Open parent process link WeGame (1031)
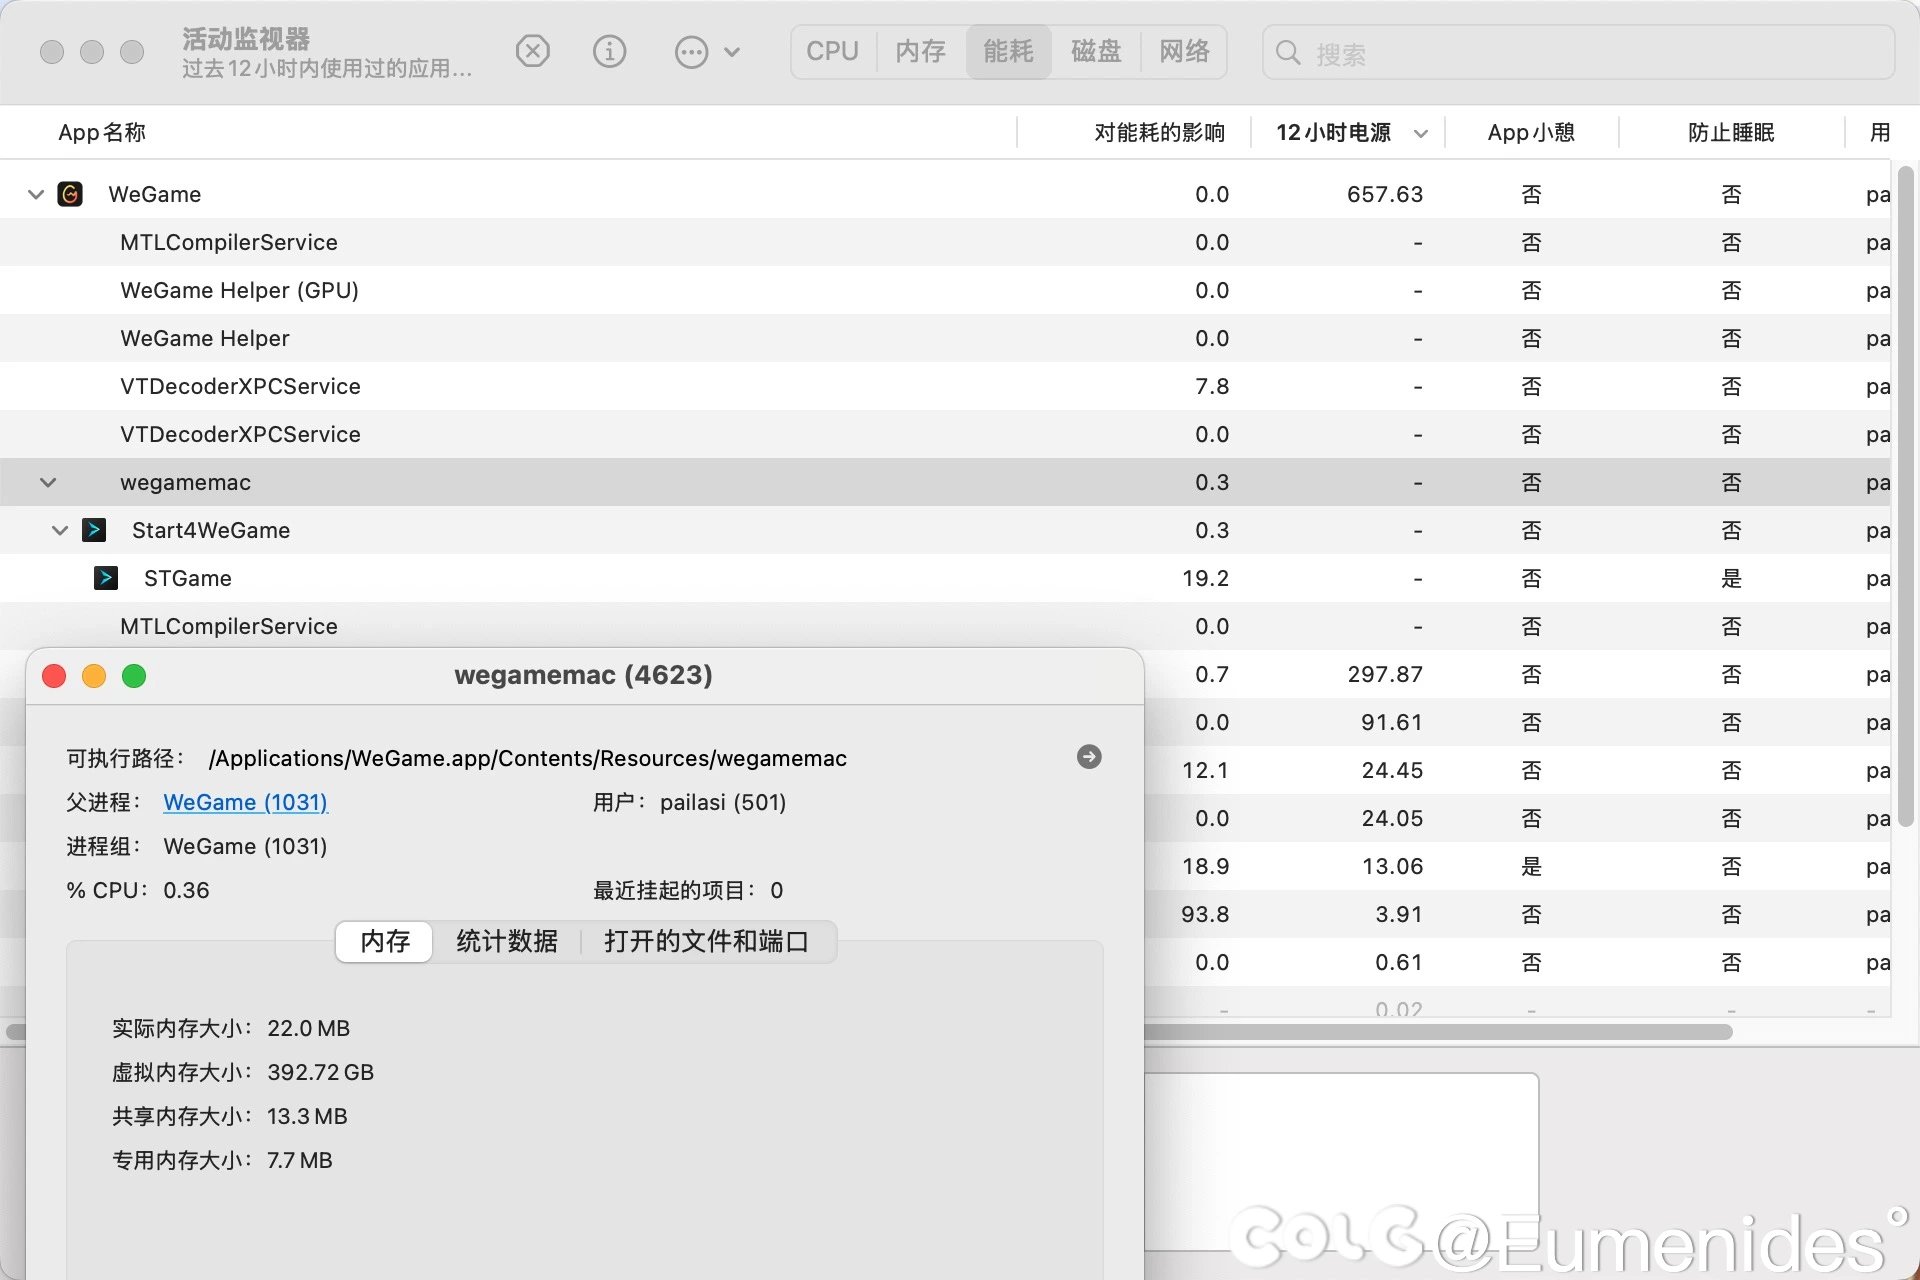Viewport: 1920px width, 1280px height. [245, 802]
